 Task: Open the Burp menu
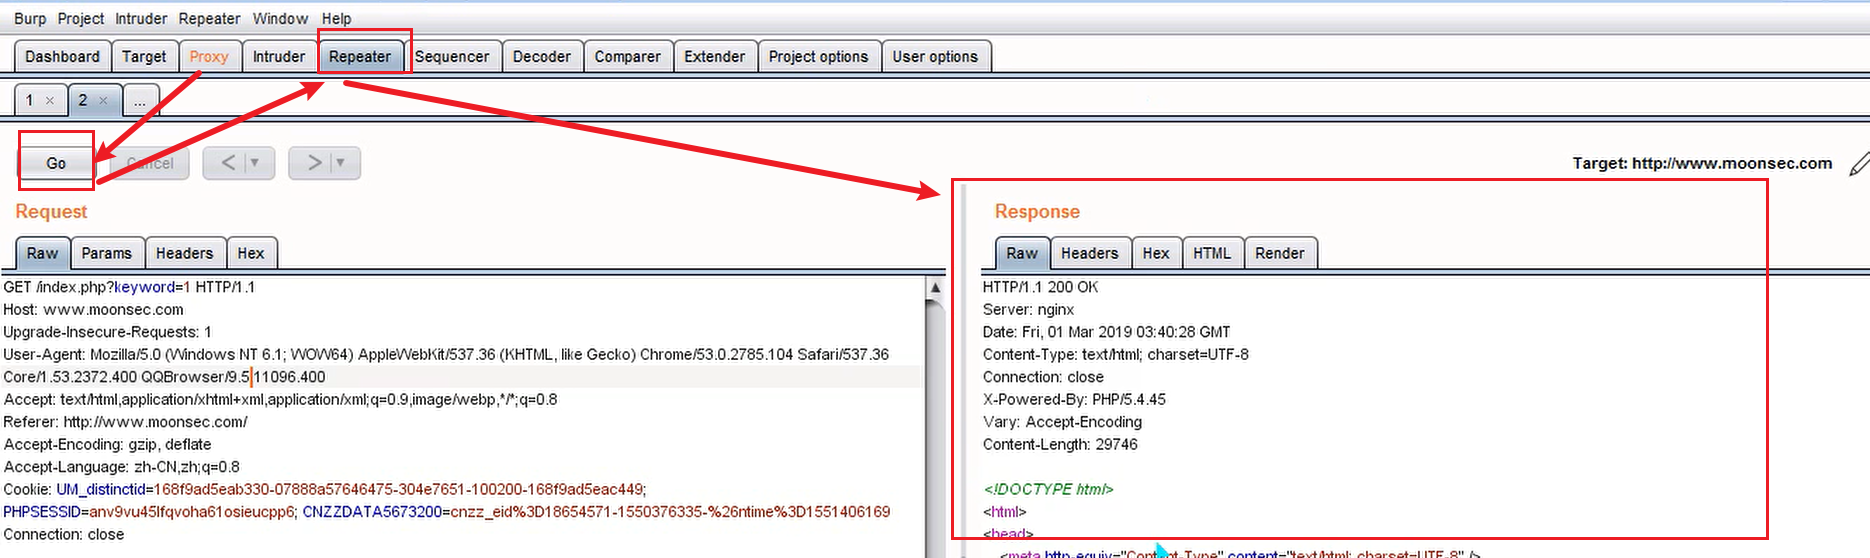tap(30, 18)
